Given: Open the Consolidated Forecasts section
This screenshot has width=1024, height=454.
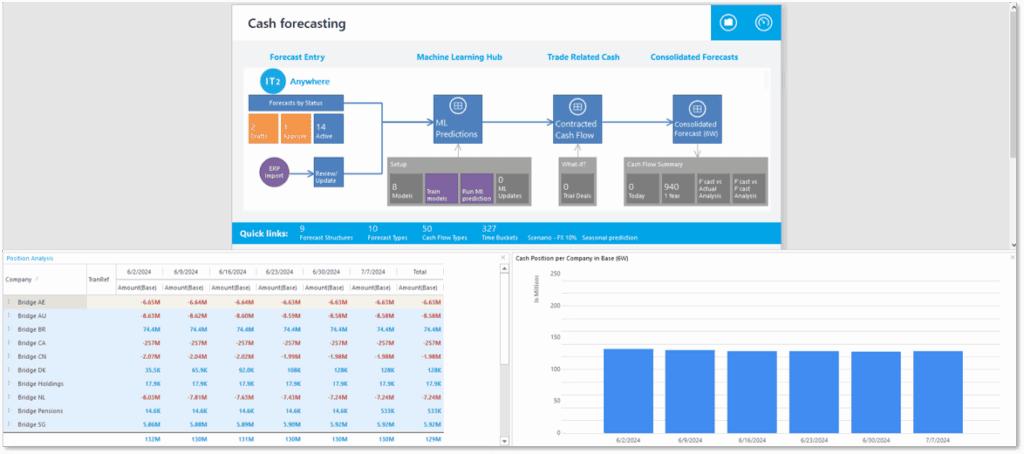Looking at the screenshot, I should pos(694,57).
